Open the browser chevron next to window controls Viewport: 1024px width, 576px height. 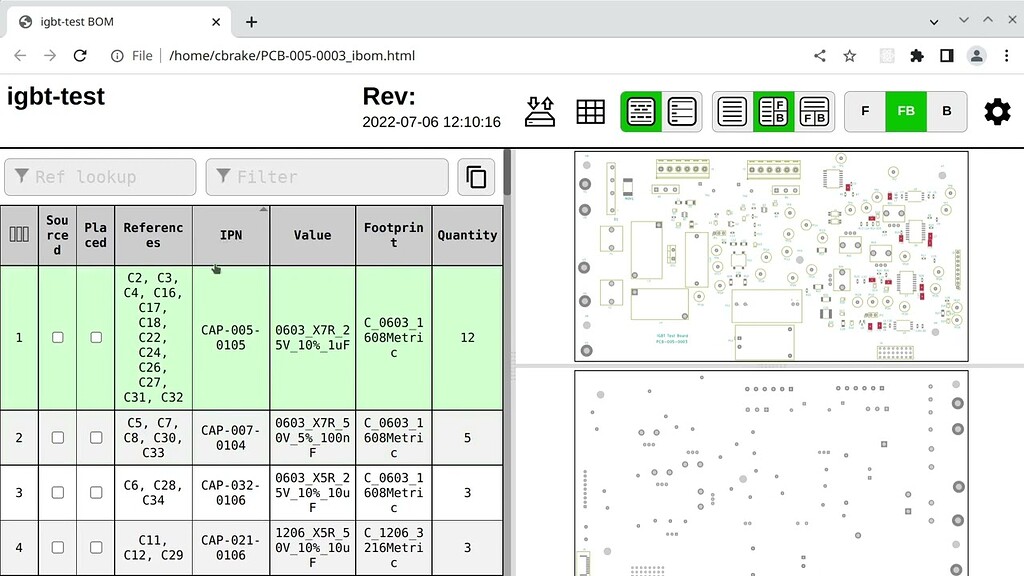pos(934,20)
